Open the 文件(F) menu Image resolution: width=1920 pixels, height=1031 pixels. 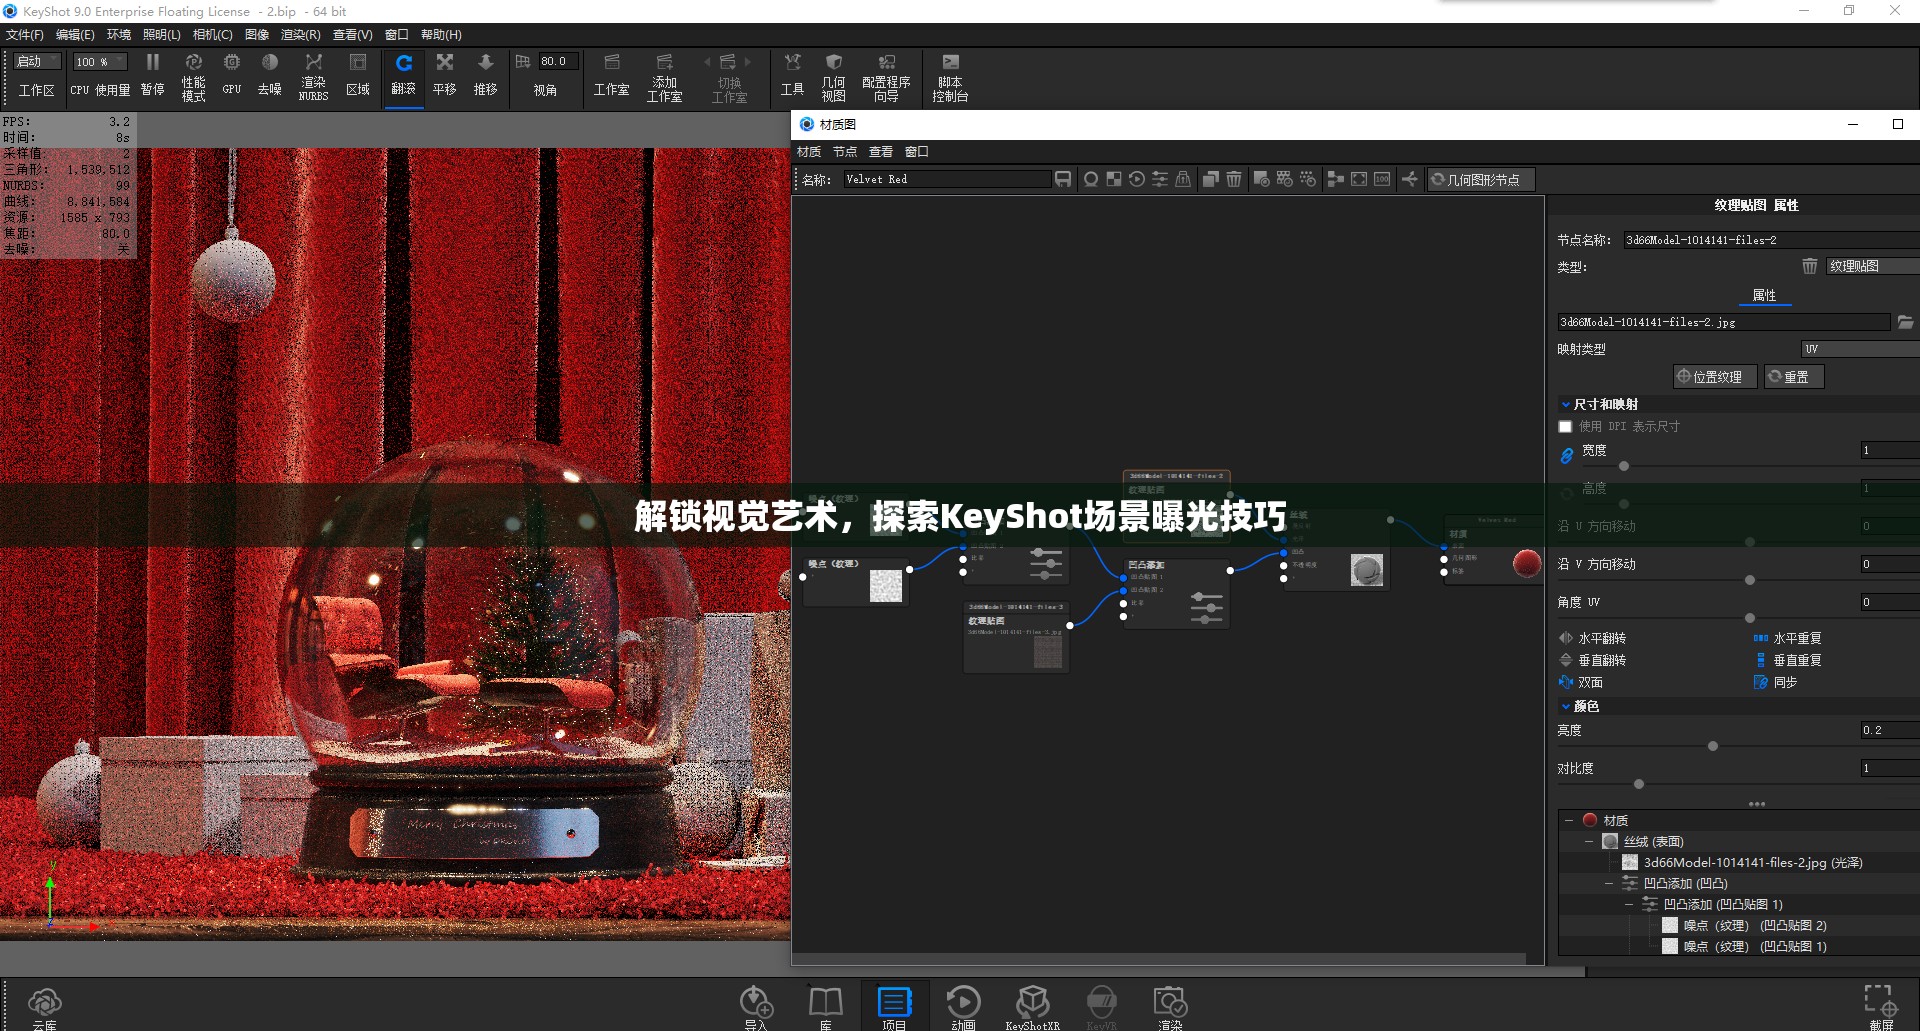tap(25, 35)
